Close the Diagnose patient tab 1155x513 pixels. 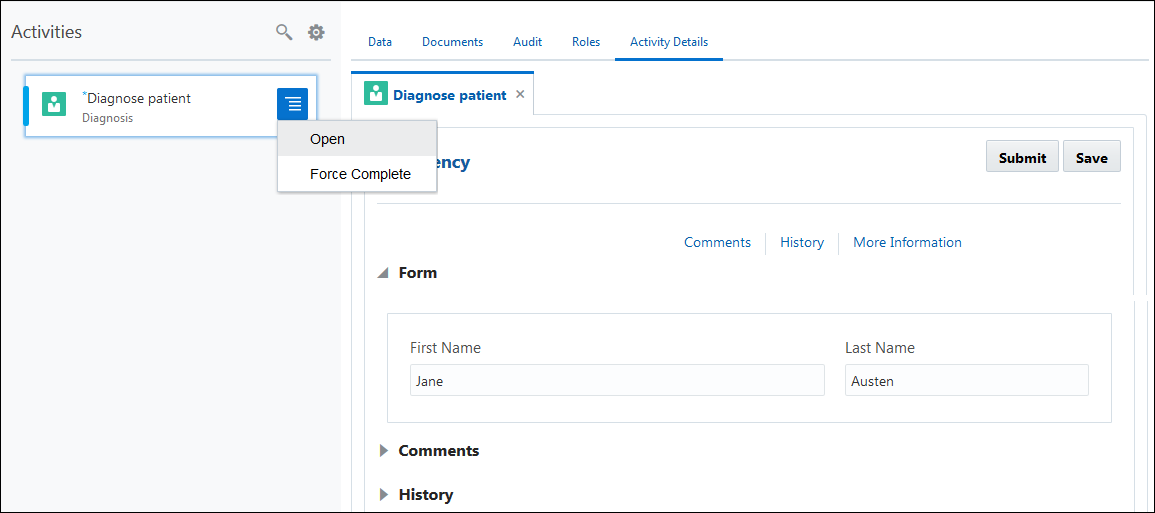pos(520,95)
